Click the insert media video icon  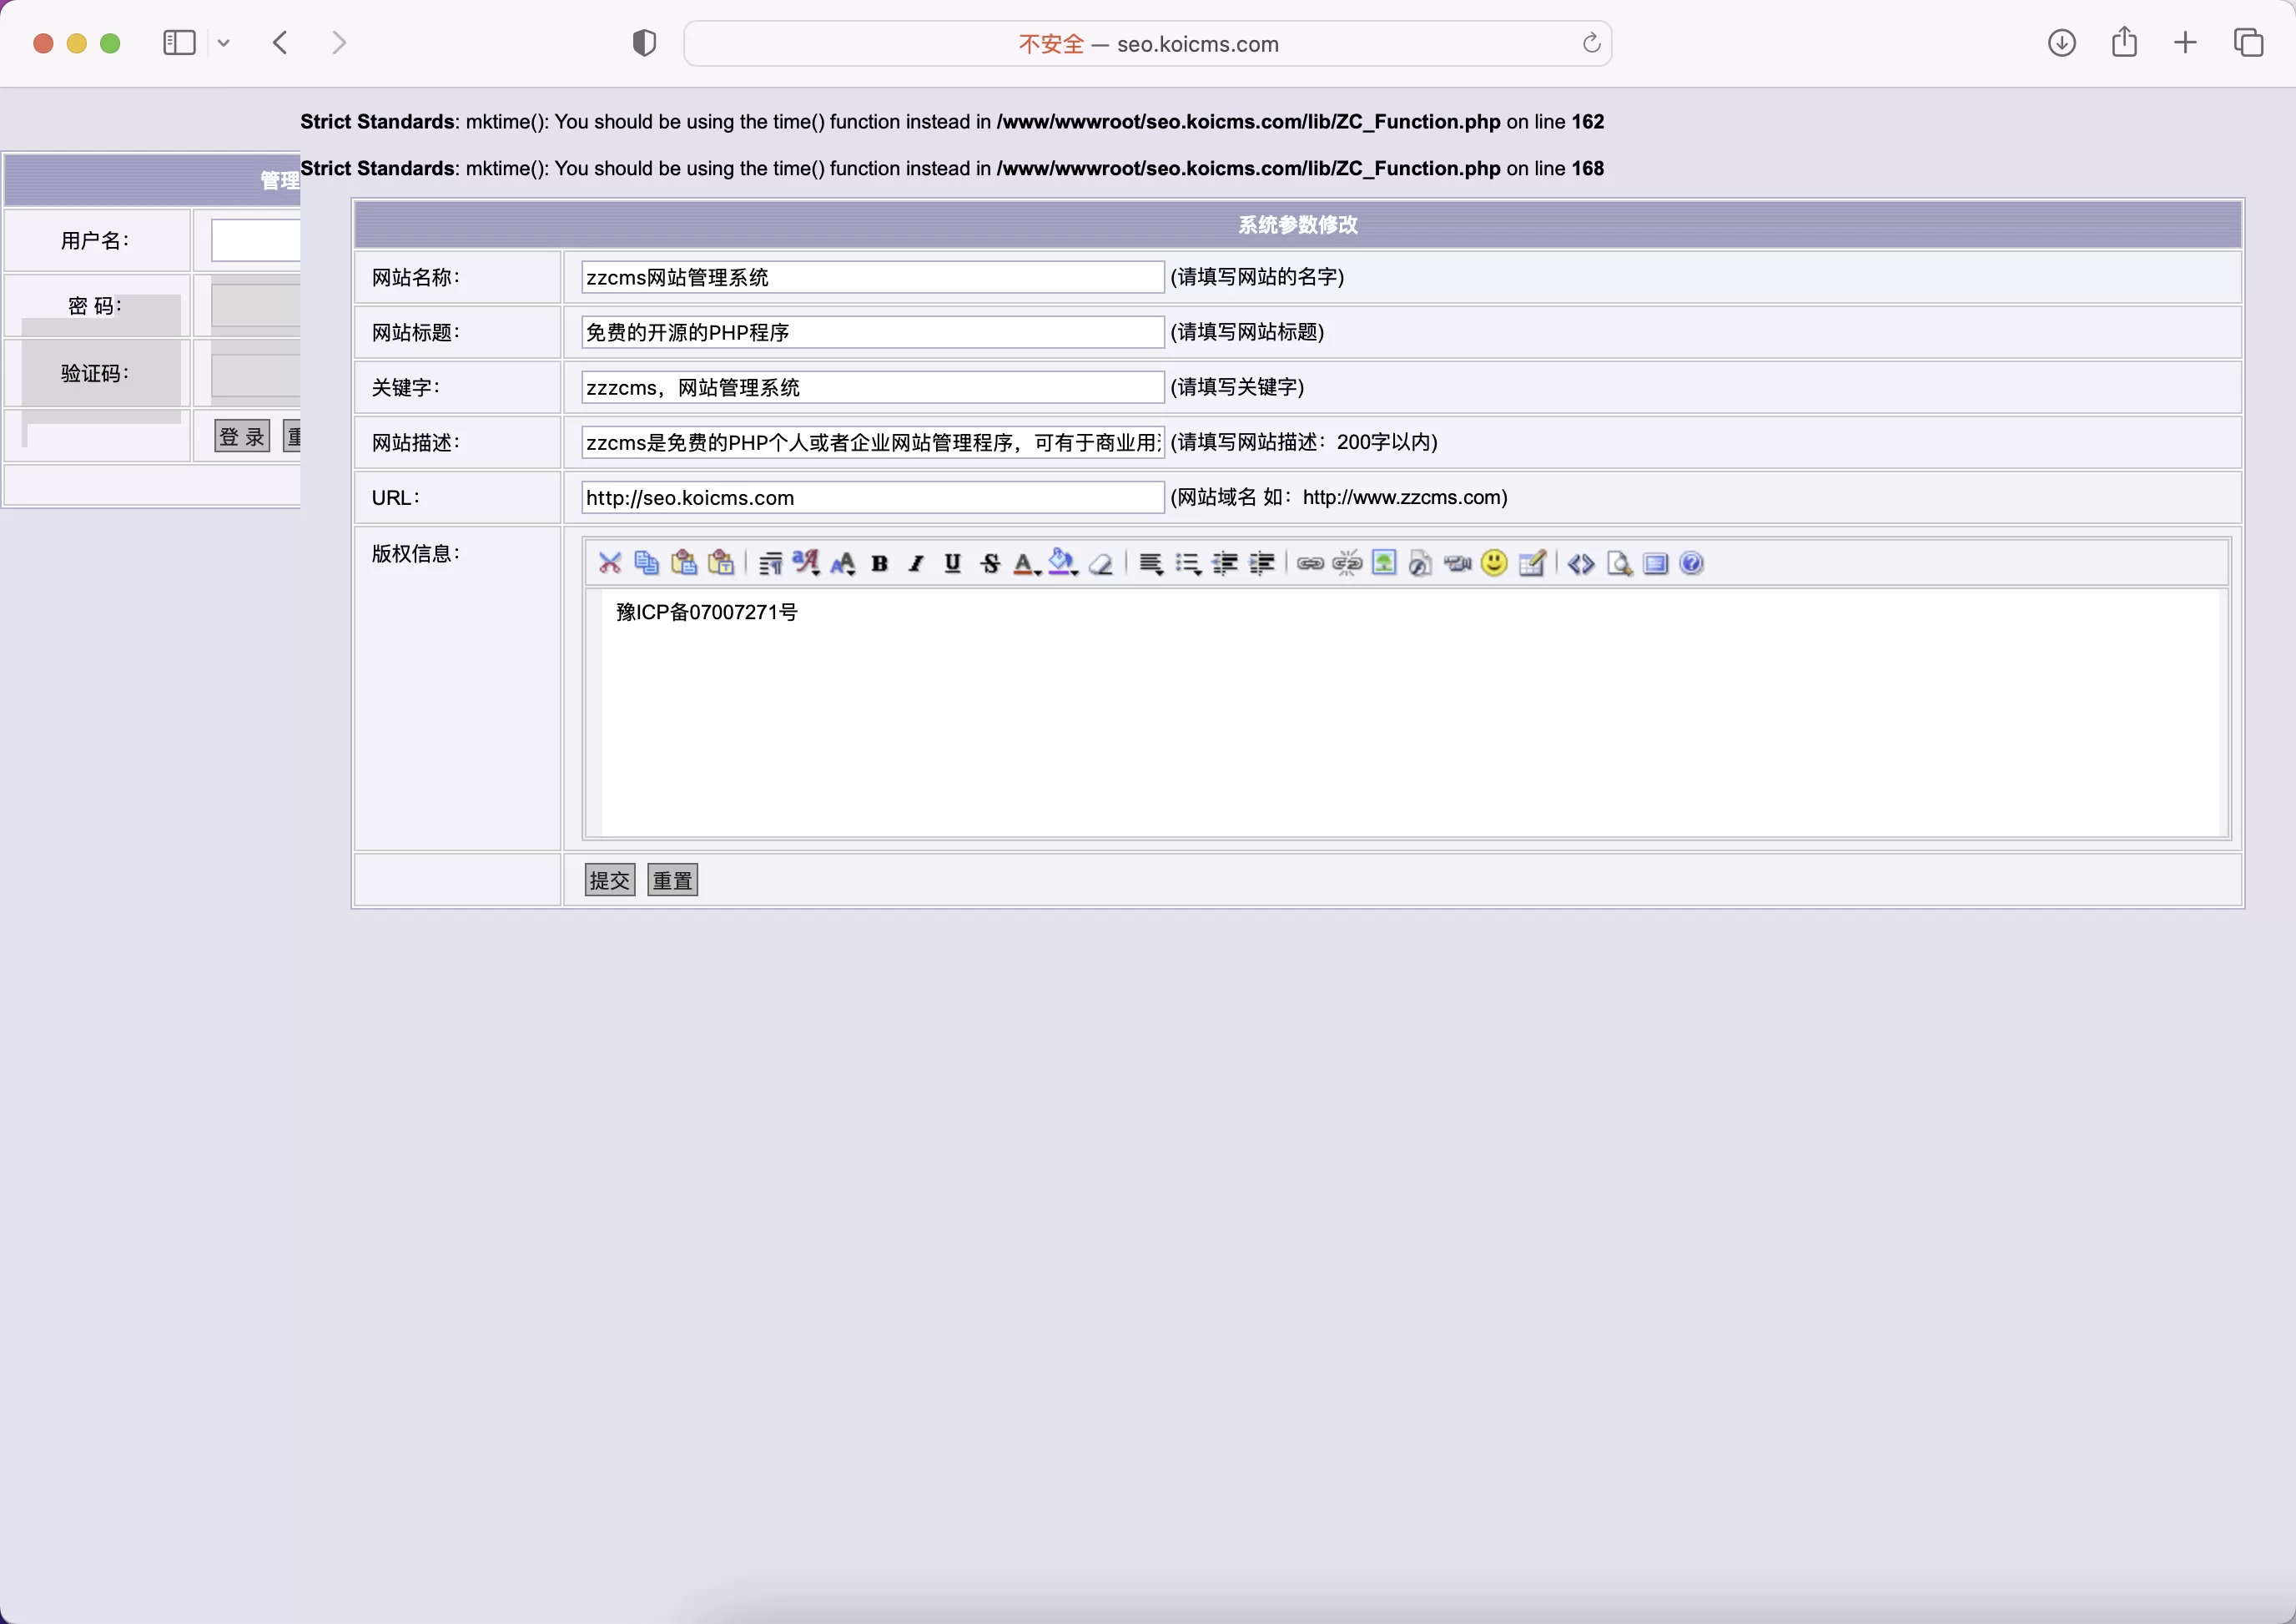[x=1458, y=563]
